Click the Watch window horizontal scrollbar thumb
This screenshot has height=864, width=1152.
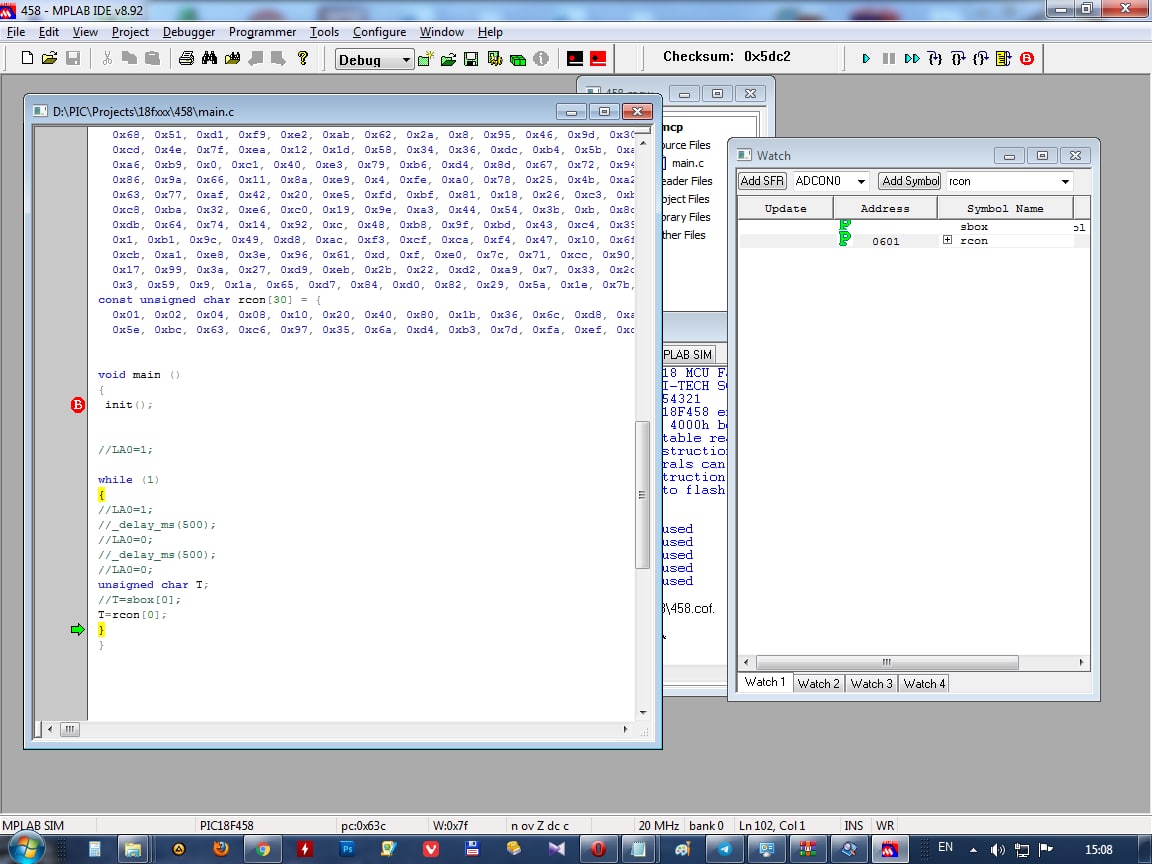(x=887, y=662)
